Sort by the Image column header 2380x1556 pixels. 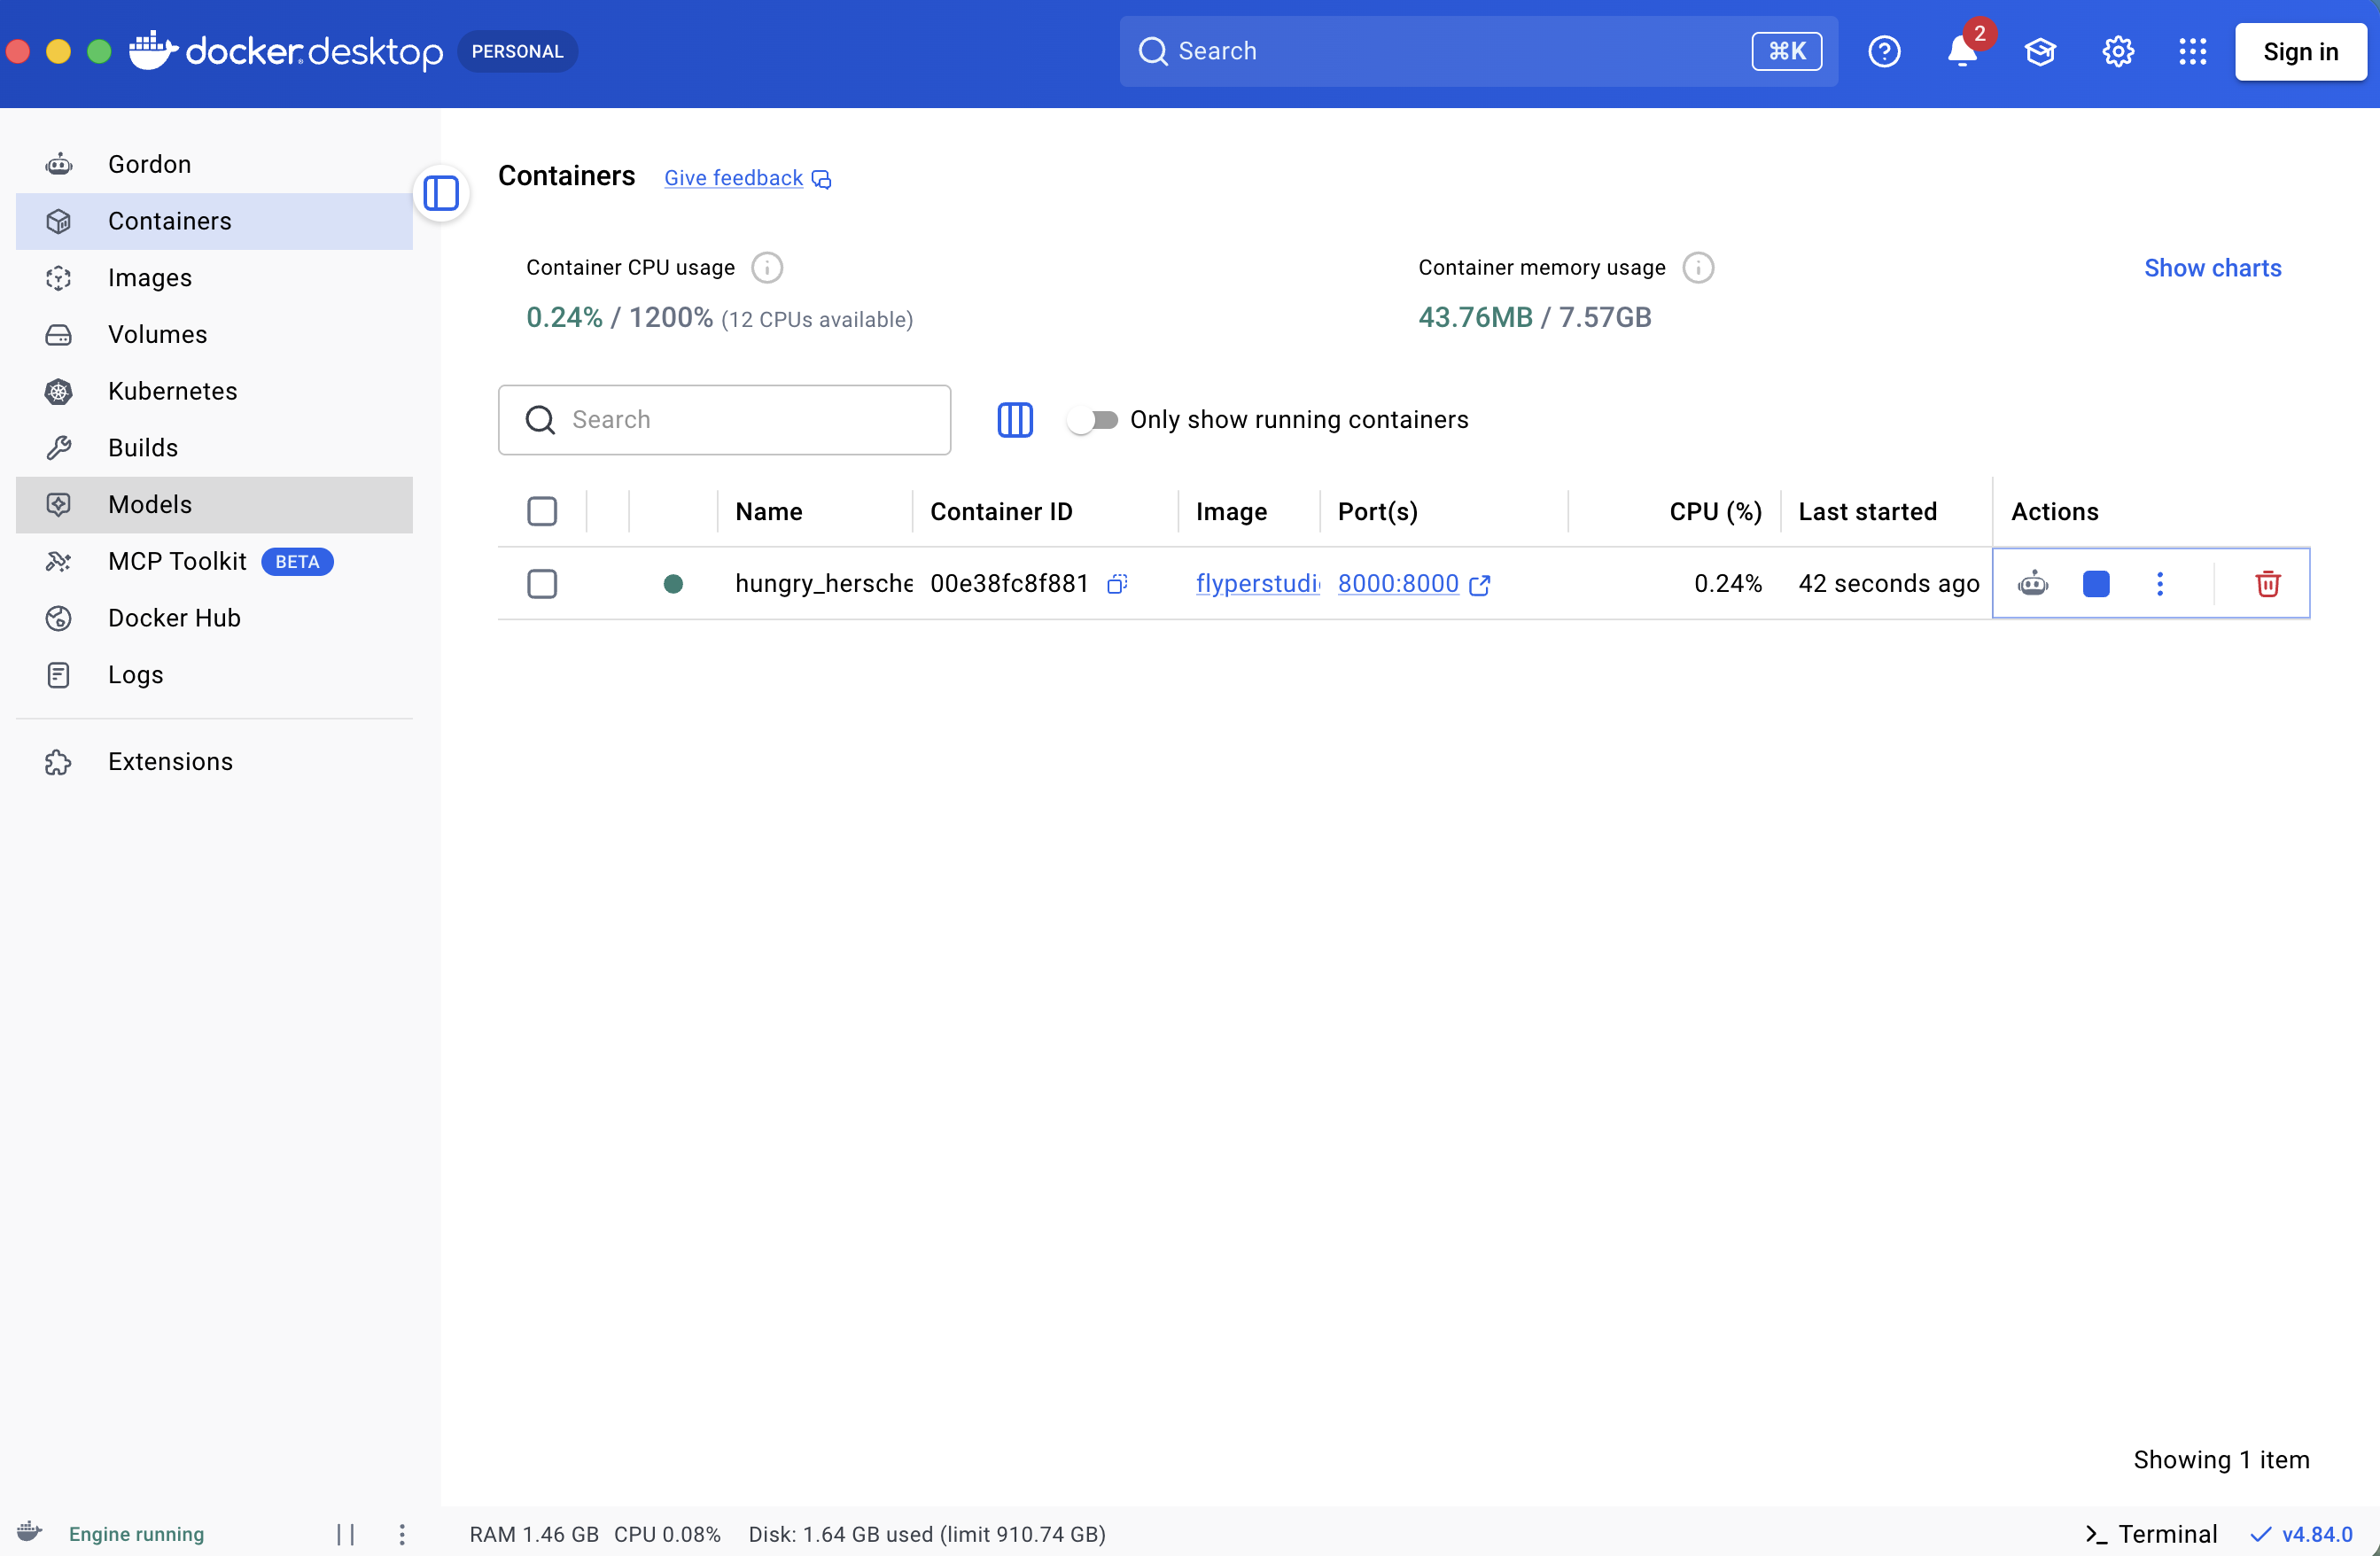click(x=1231, y=512)
